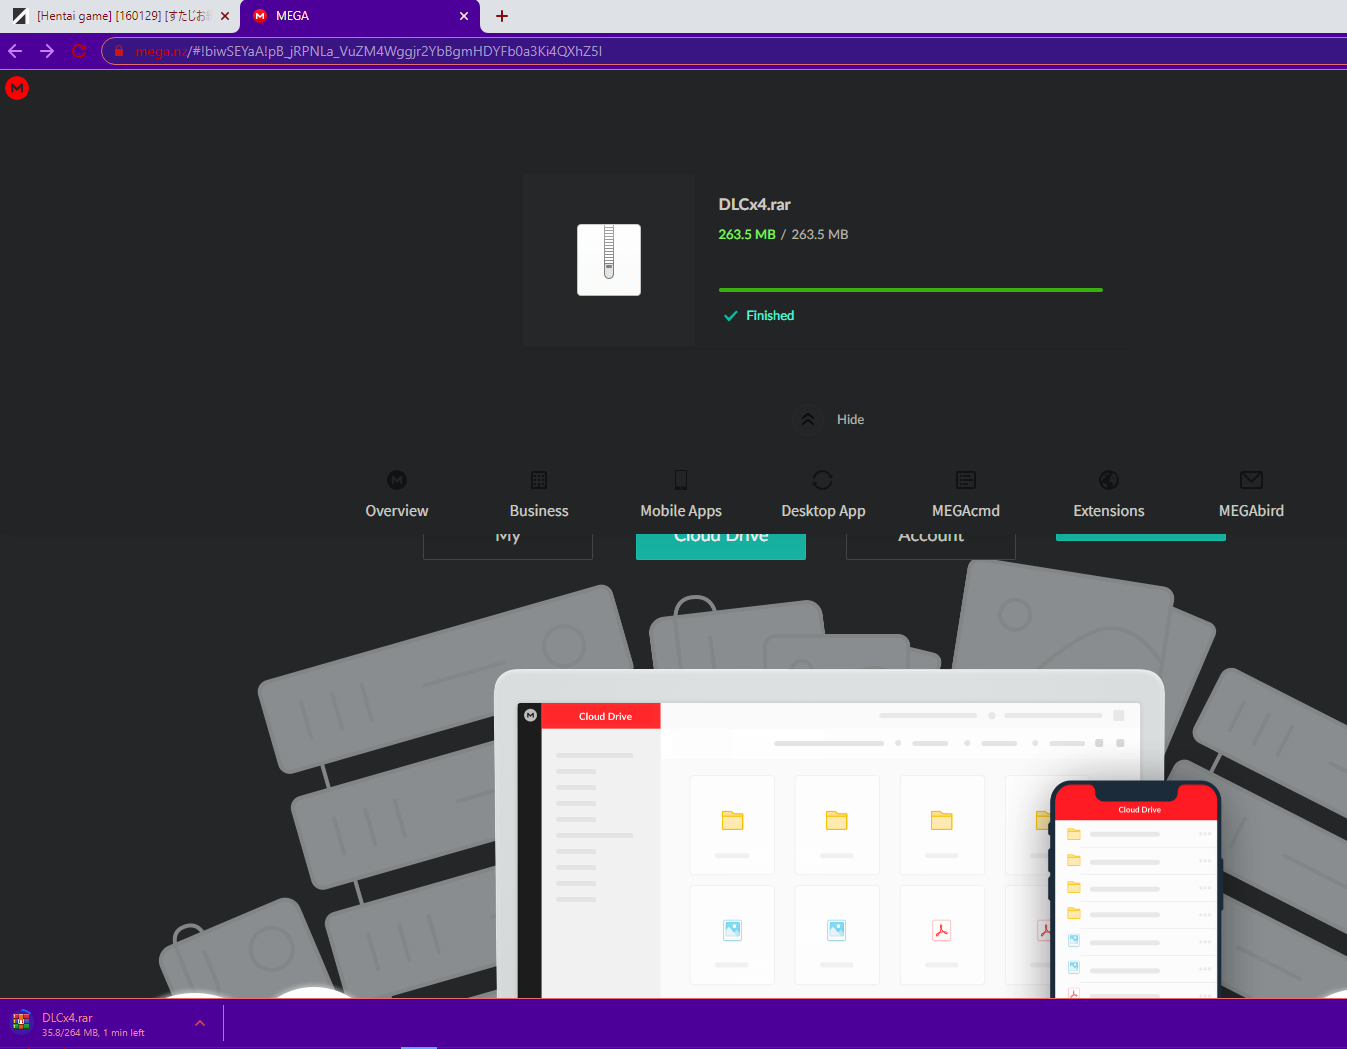
Task: Click the WinRAR file icon in download shelf
Action: [21, 1022]
